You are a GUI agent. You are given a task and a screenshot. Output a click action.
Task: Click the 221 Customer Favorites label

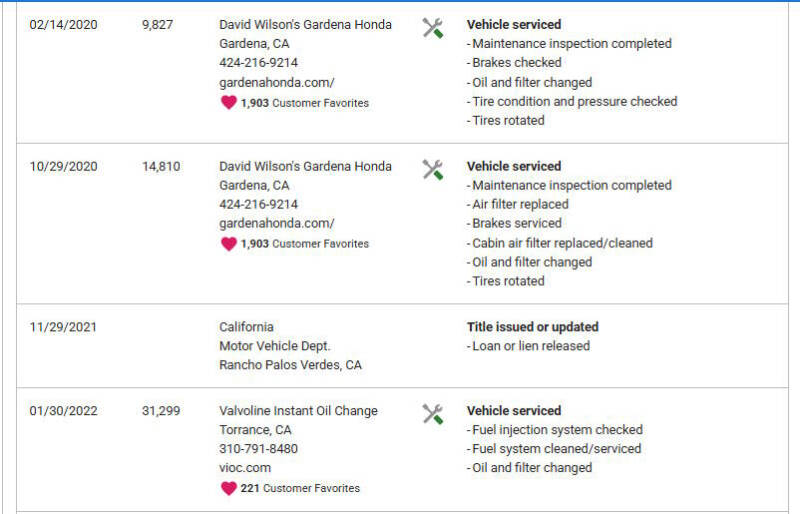tap(300, 488)
